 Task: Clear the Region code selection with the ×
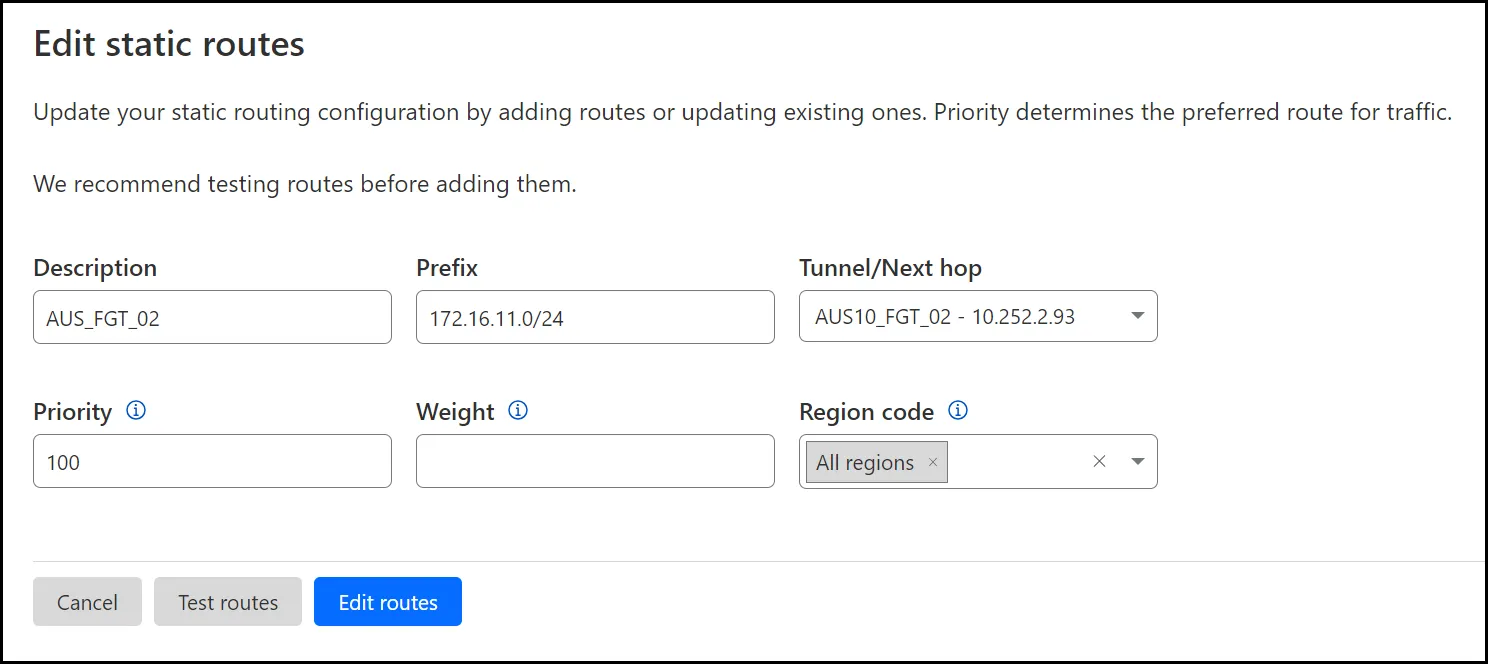click(1099, 461)
